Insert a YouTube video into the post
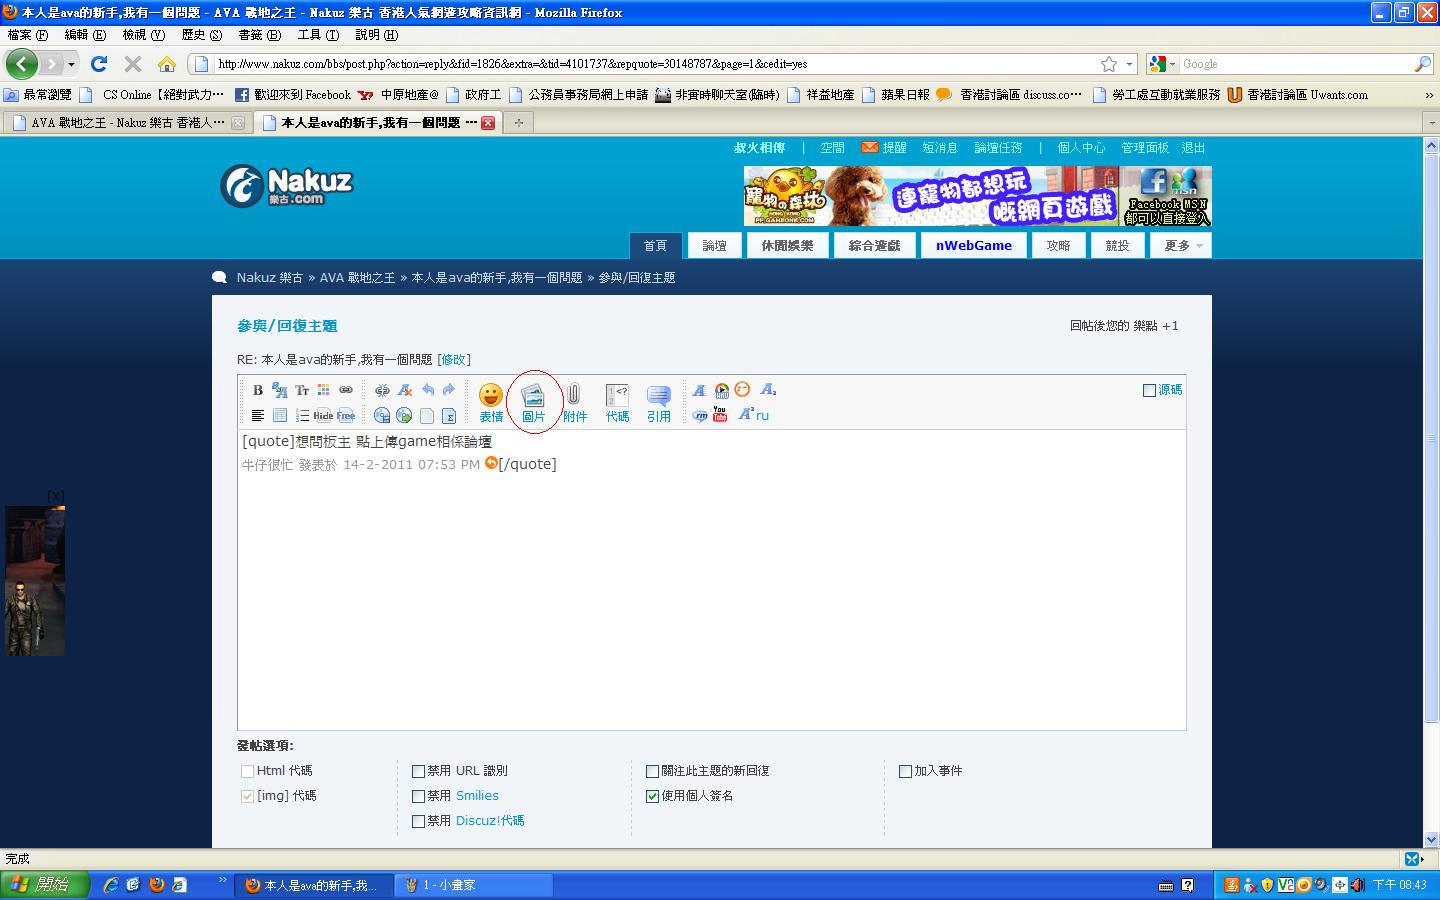1440x900 pixels. 720,414
